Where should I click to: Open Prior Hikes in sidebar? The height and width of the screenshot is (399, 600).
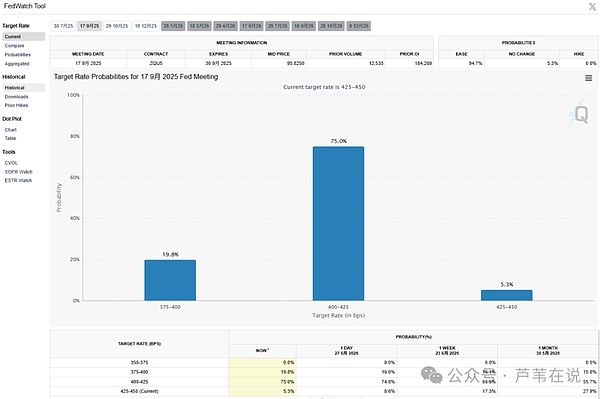tap(16, 105)
